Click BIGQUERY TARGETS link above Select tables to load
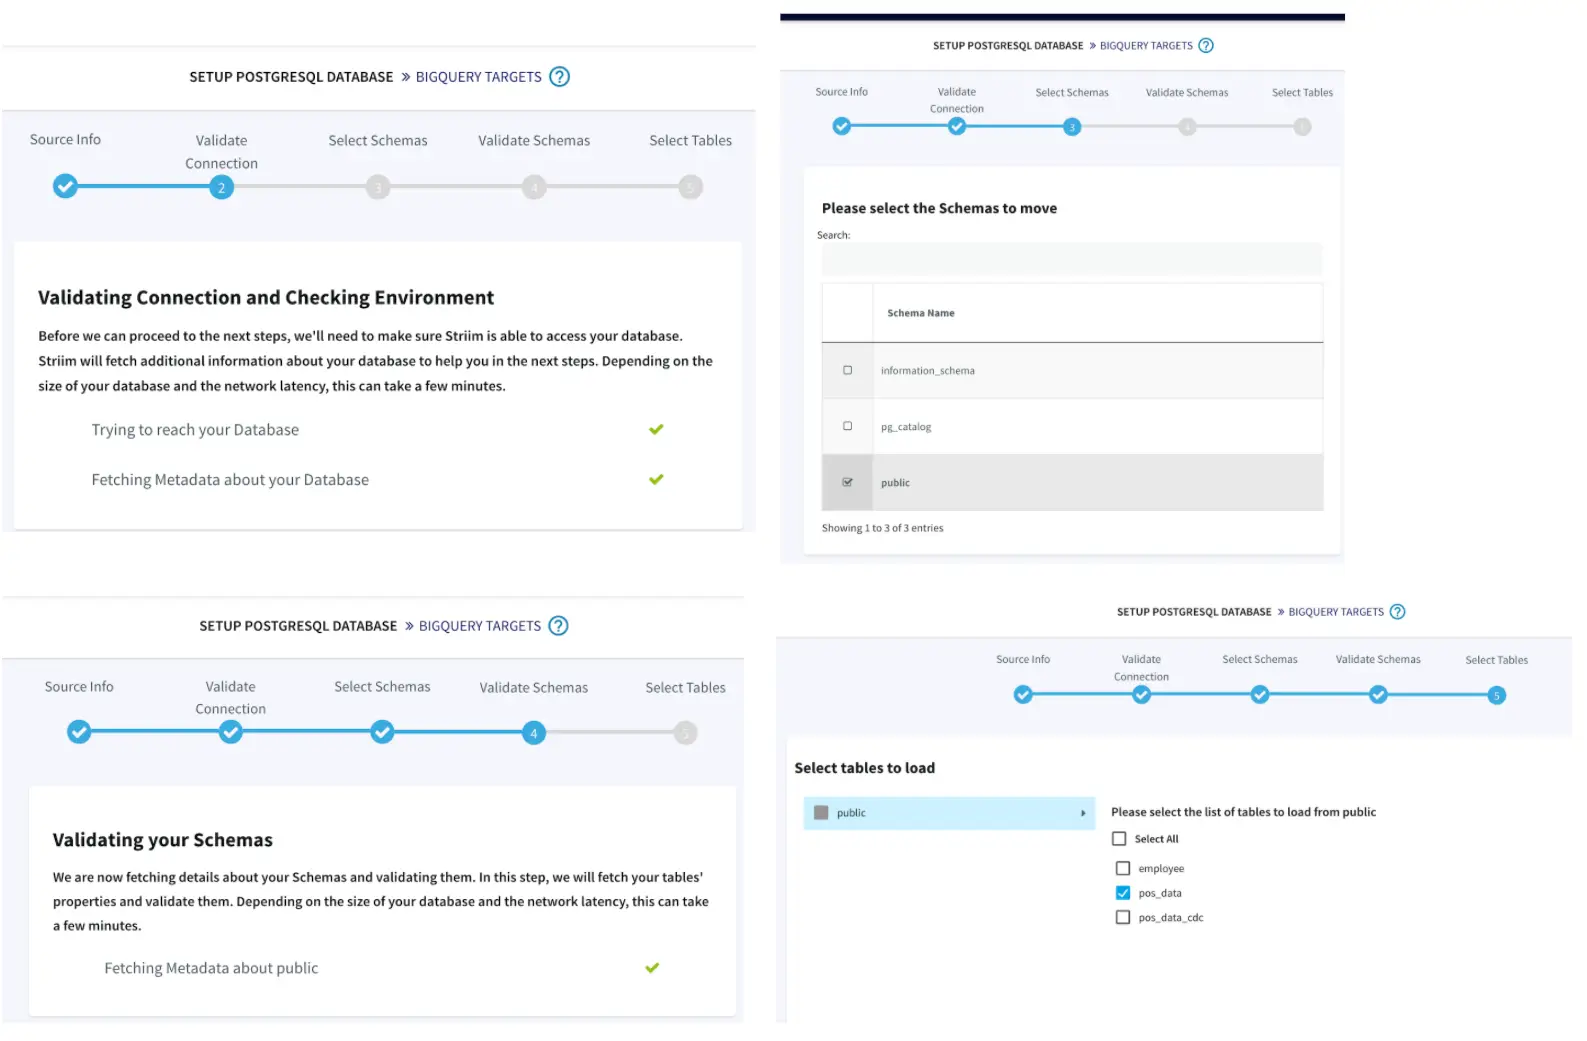This screenshot has width=1587, height=1041. click(x=1336, y=612)
